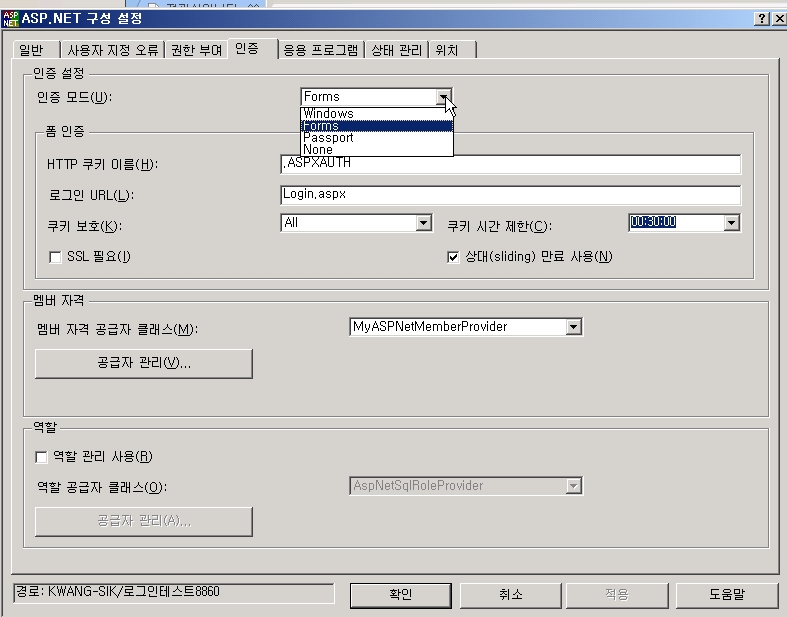Choose Forms in the authentication list
787x617 pixels.
376,126
